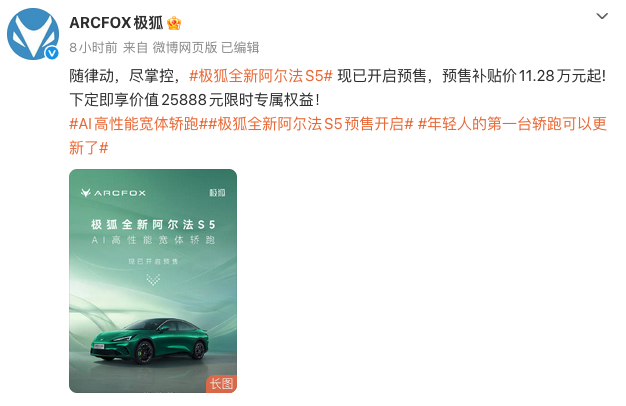Click the ARCFOX logo in the poster
The image size is (626, 406).
pos(113,193)
